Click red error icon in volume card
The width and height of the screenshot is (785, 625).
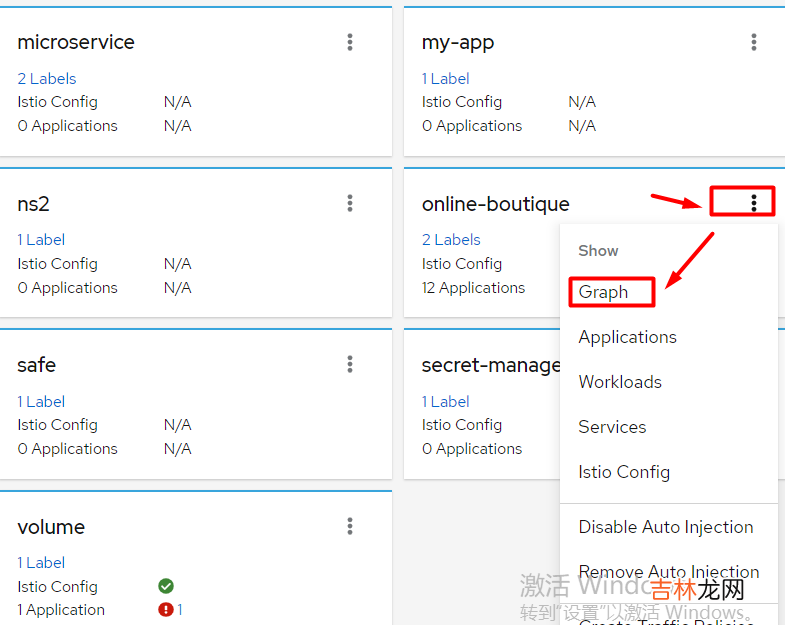click(x=166, y=610)
